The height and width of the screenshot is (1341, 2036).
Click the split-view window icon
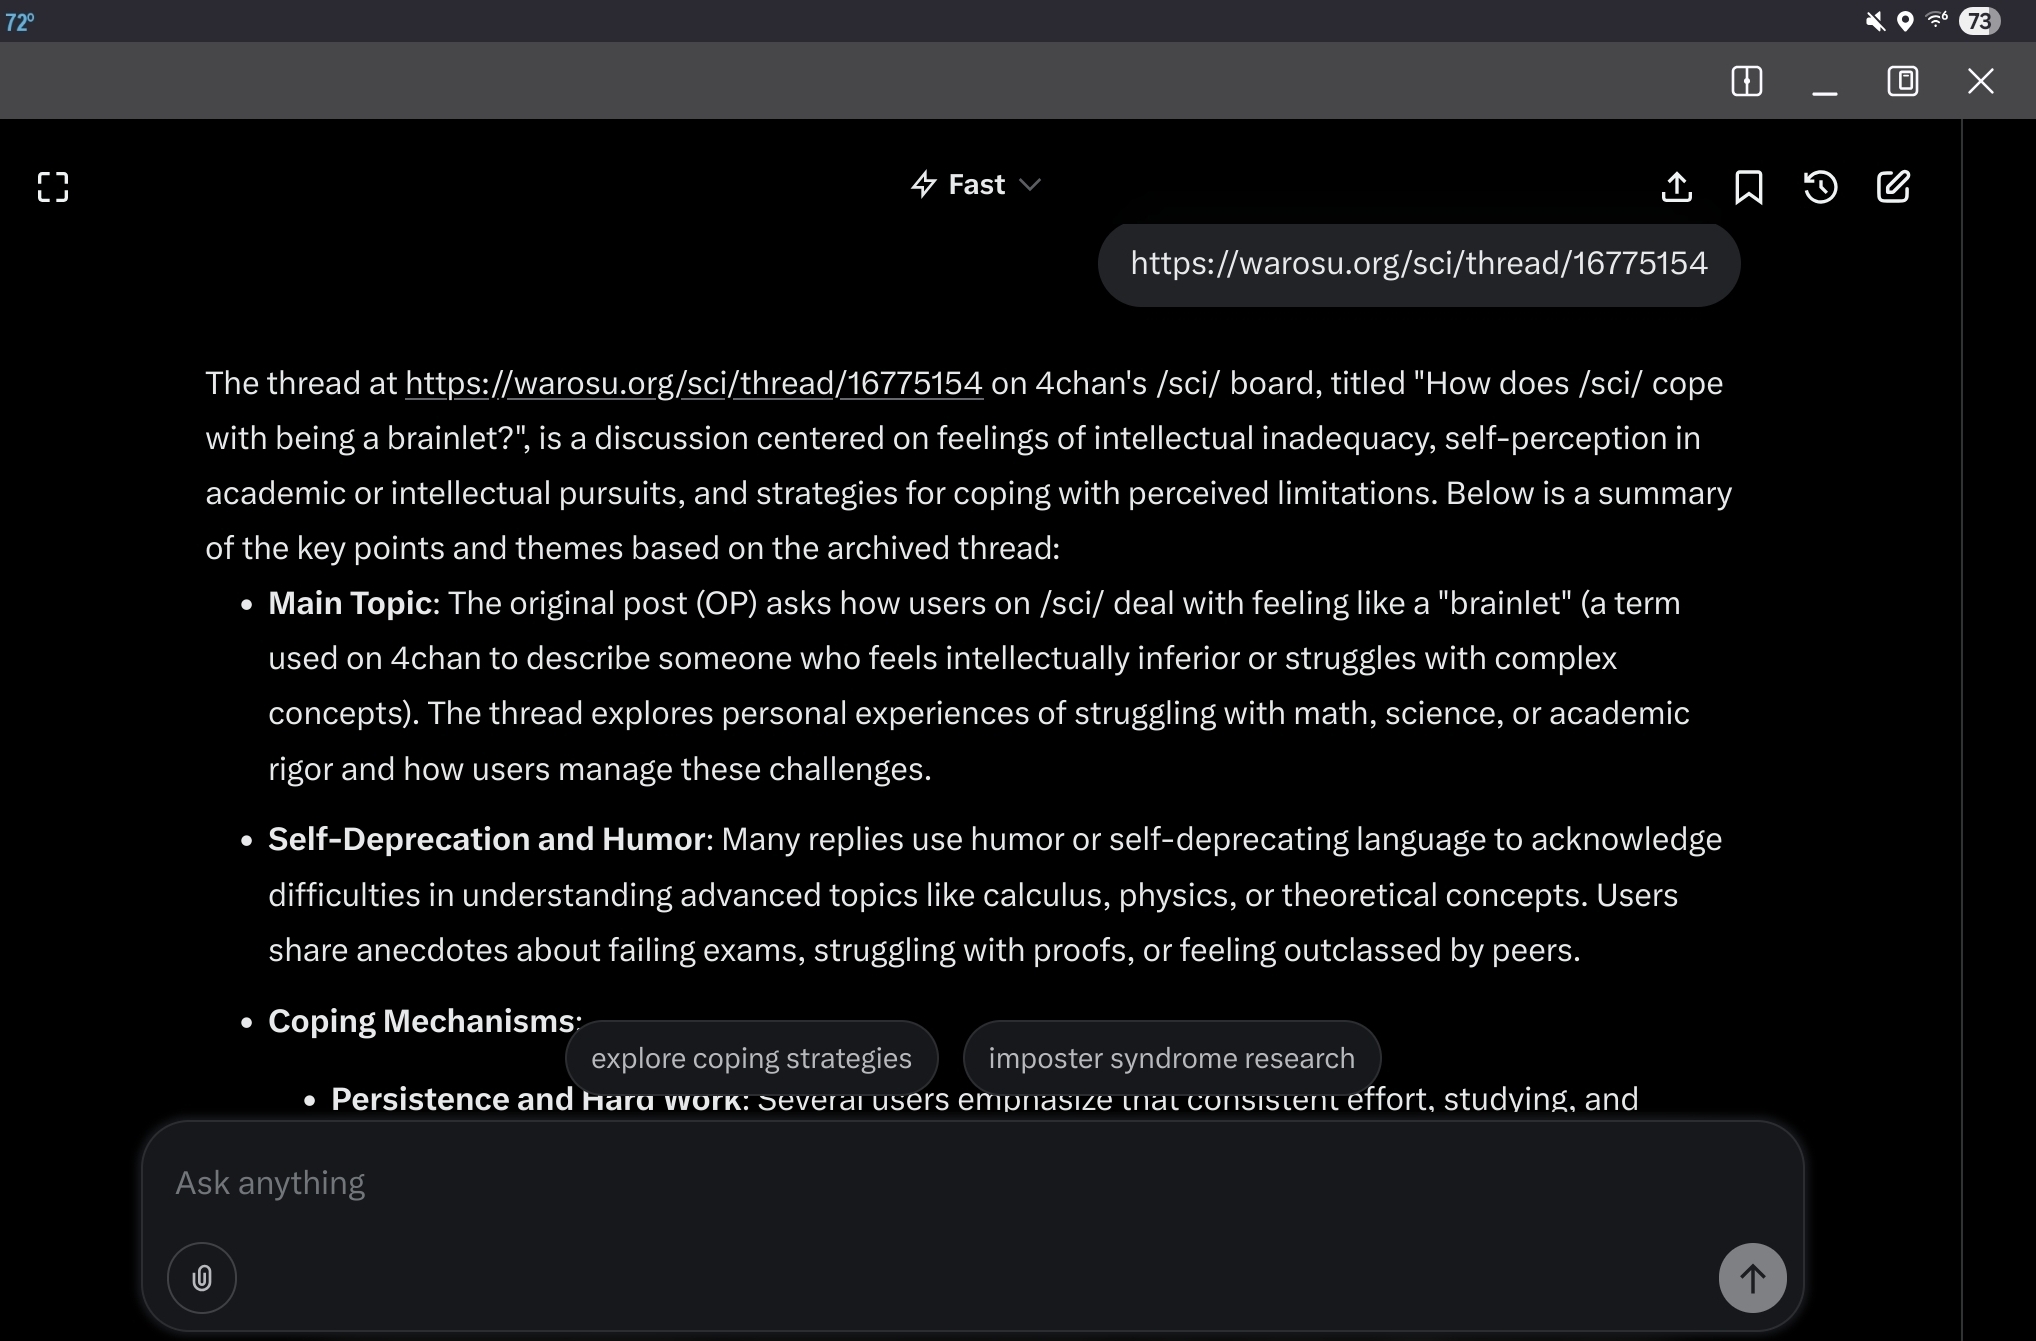[x=1746, y=81]
